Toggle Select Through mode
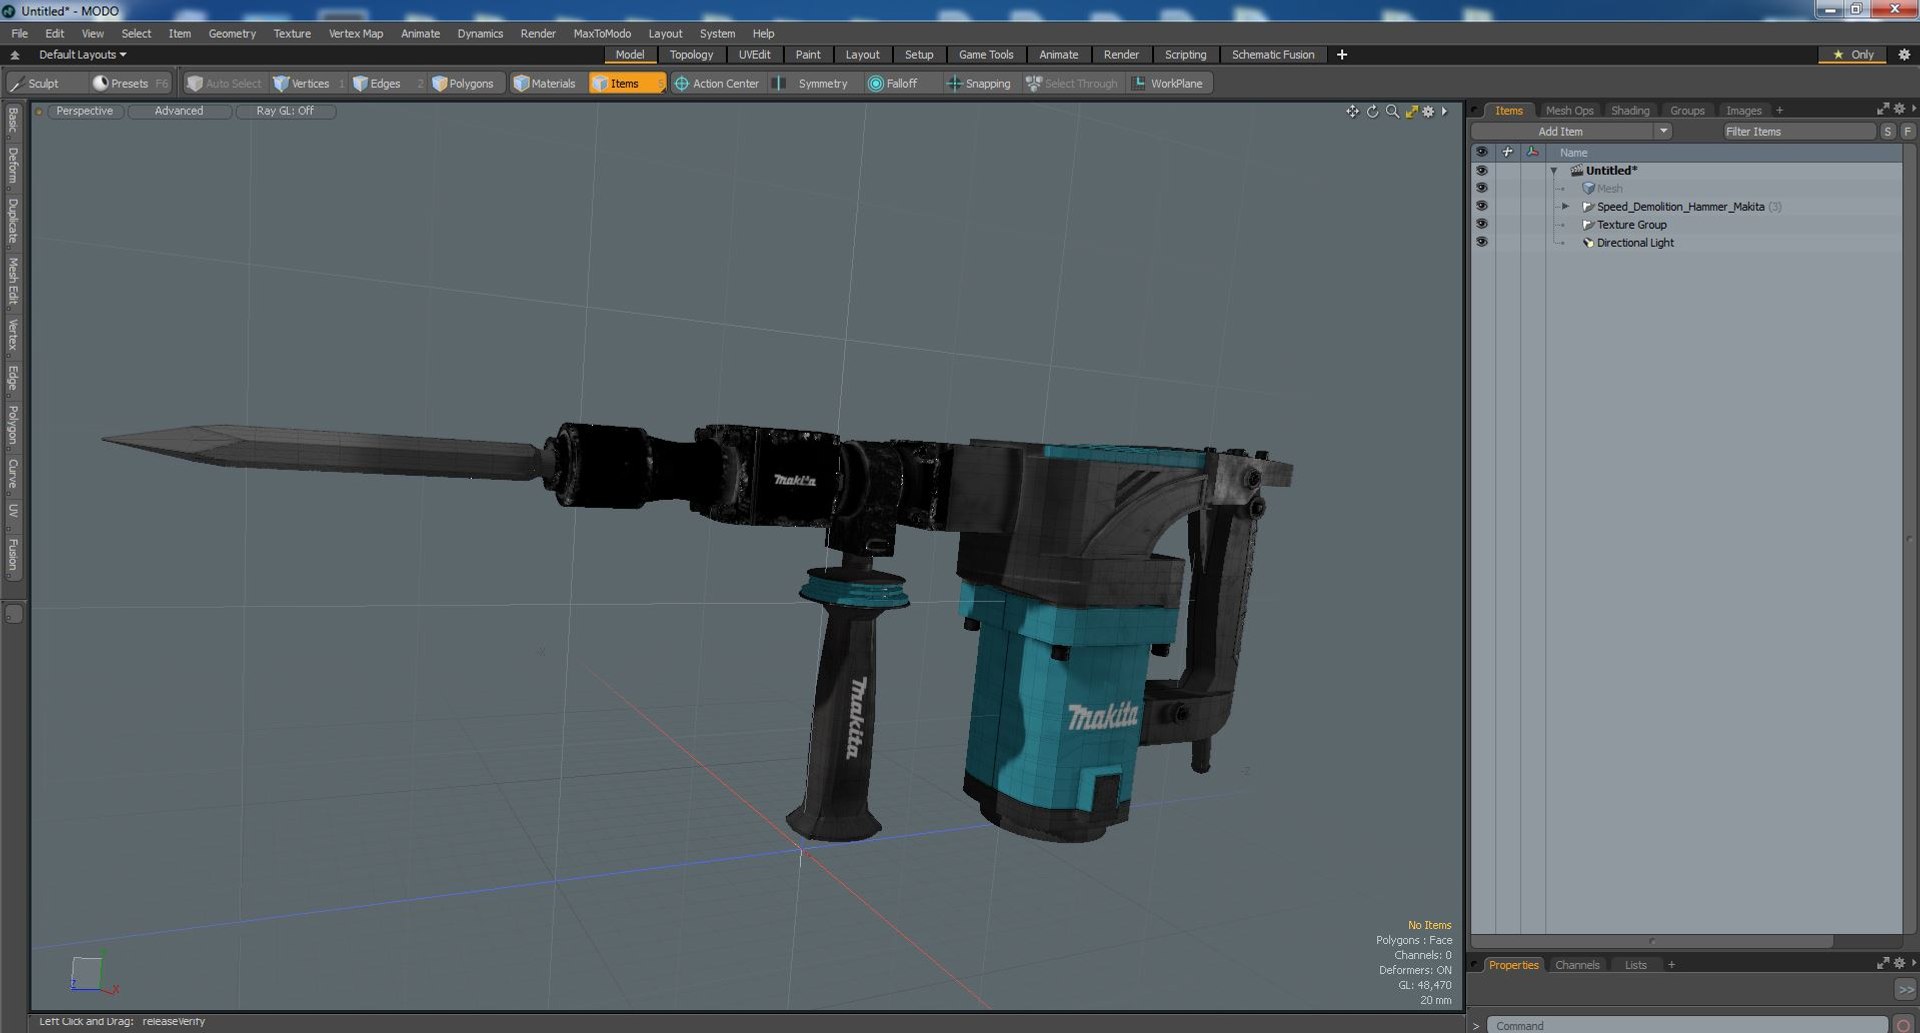 [1072, 83]
